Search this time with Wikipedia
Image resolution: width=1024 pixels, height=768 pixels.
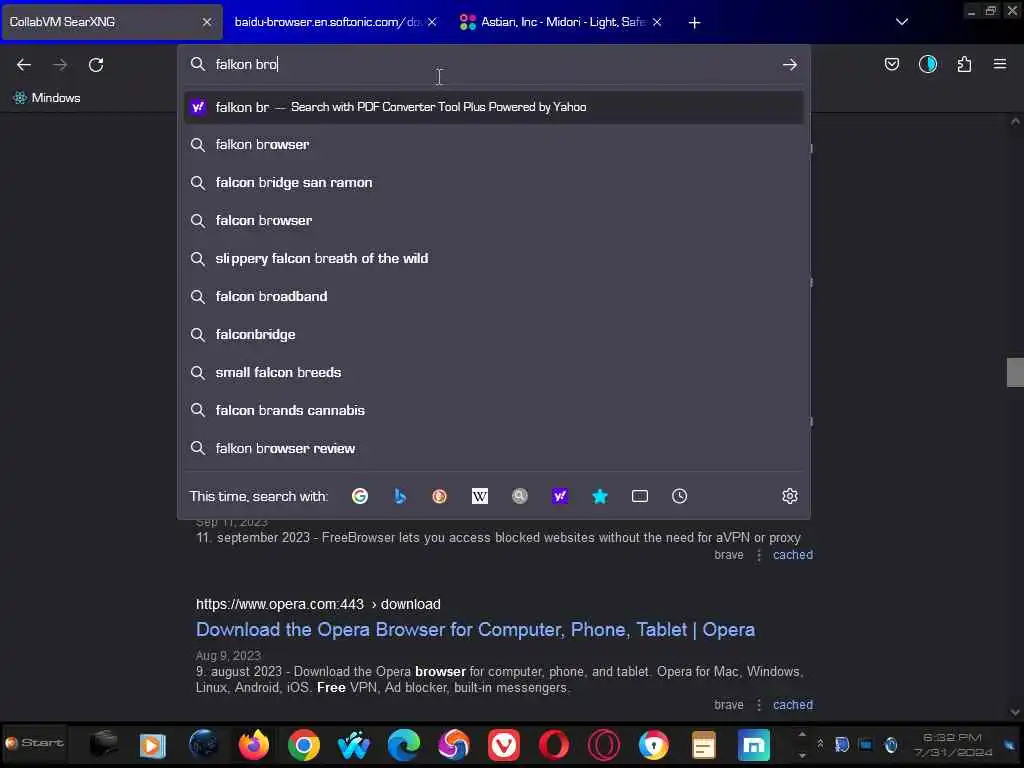480,496
